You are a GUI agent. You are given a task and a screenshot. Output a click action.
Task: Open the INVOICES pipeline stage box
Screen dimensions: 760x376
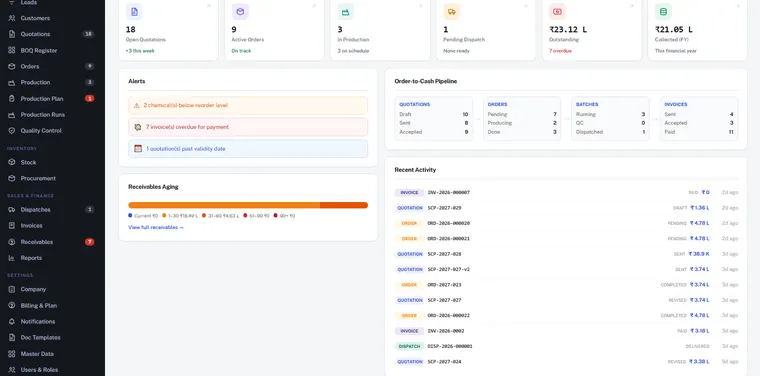pyautogui.click(x=699, y=119)
